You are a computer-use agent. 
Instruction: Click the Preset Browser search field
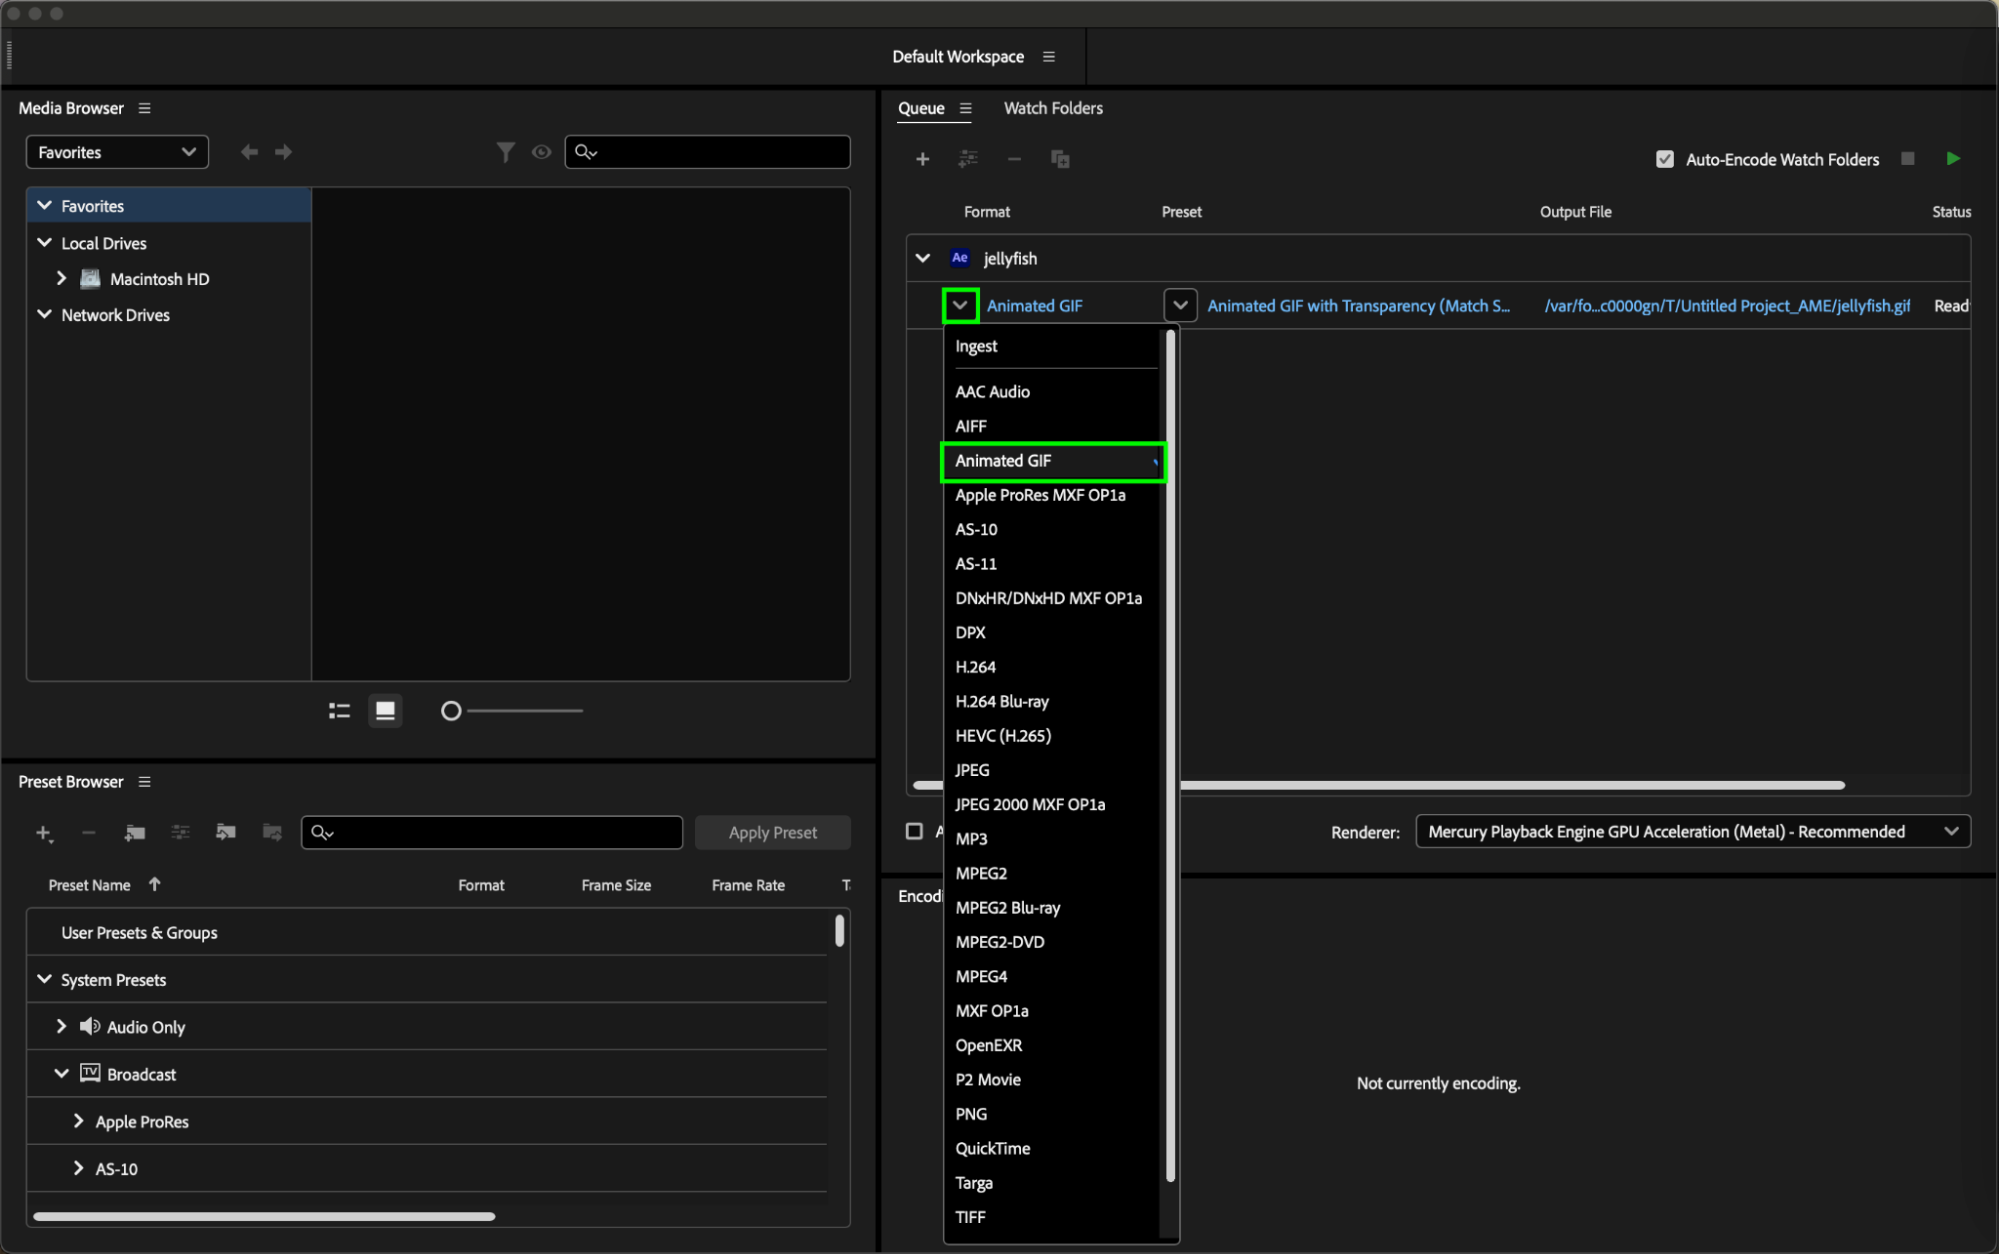pos(492,832)
